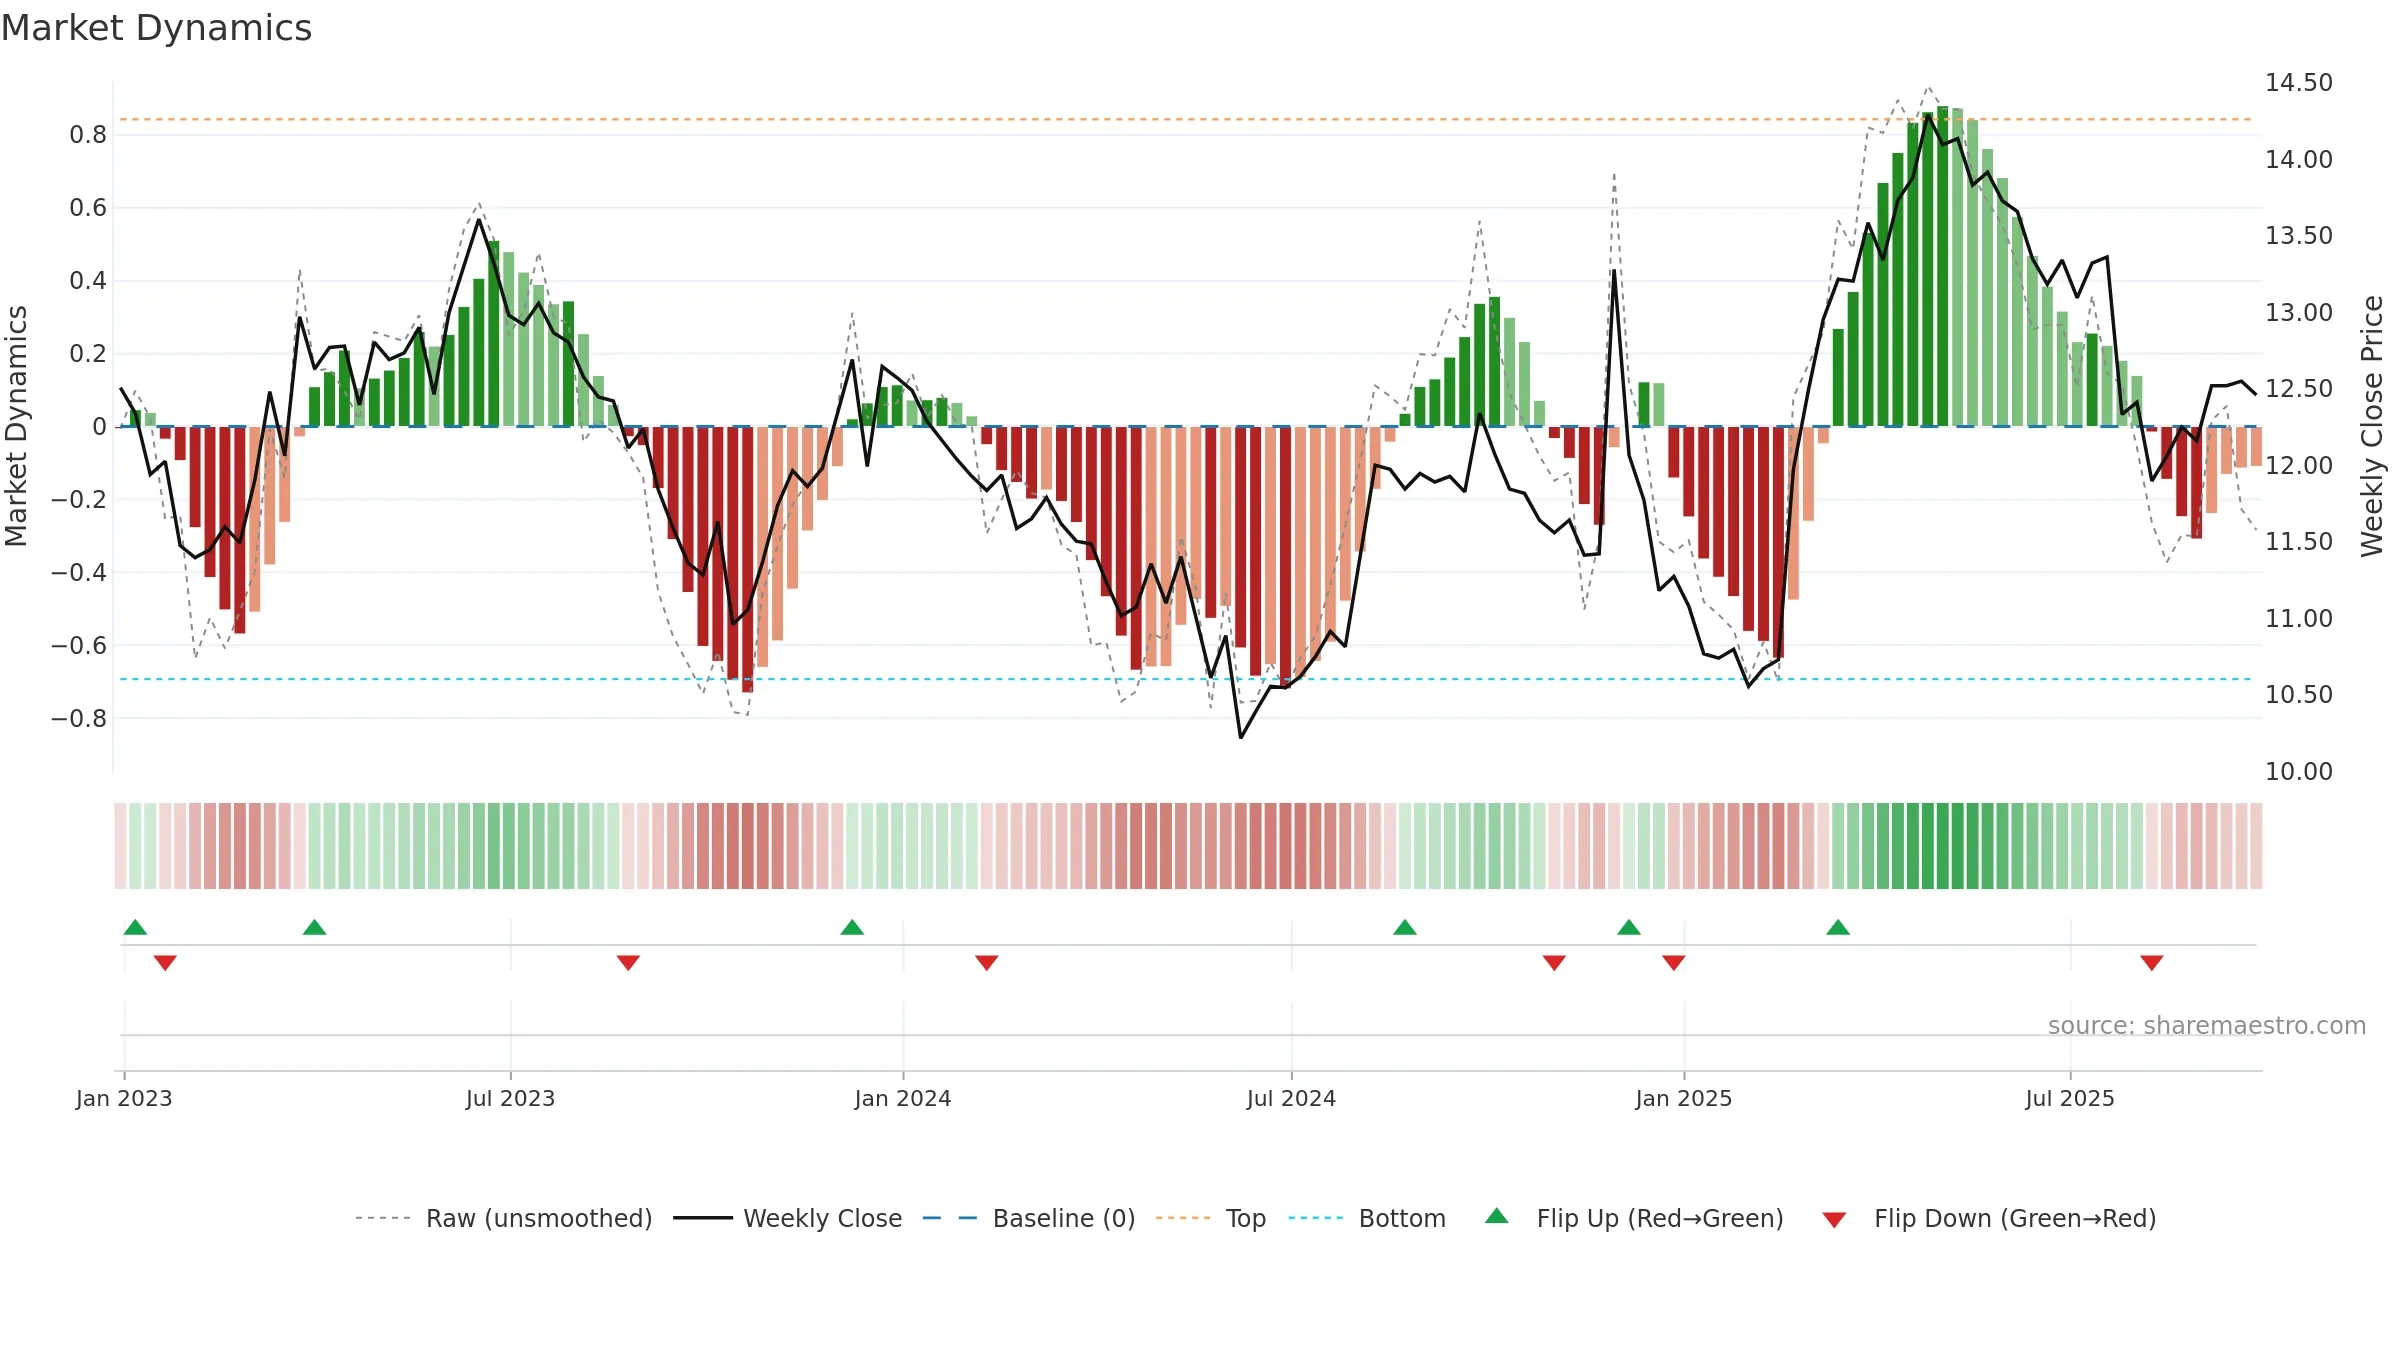Click the Jan 2023 x-axis label
The width and height of the screenshot is (2400, 1350).
click(124, 1098)
